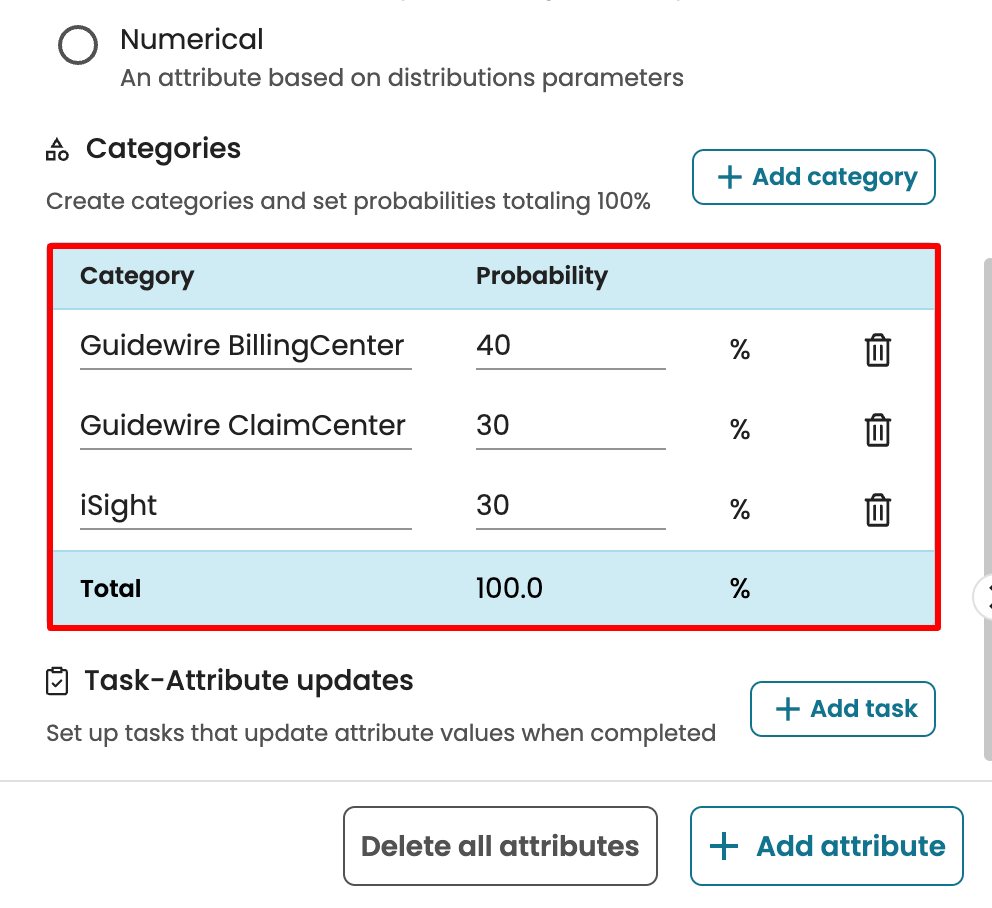The height and width of the screenshot is (908, 992).
Task: Click the plus icon in Add attribute
Action: [724, 847]
